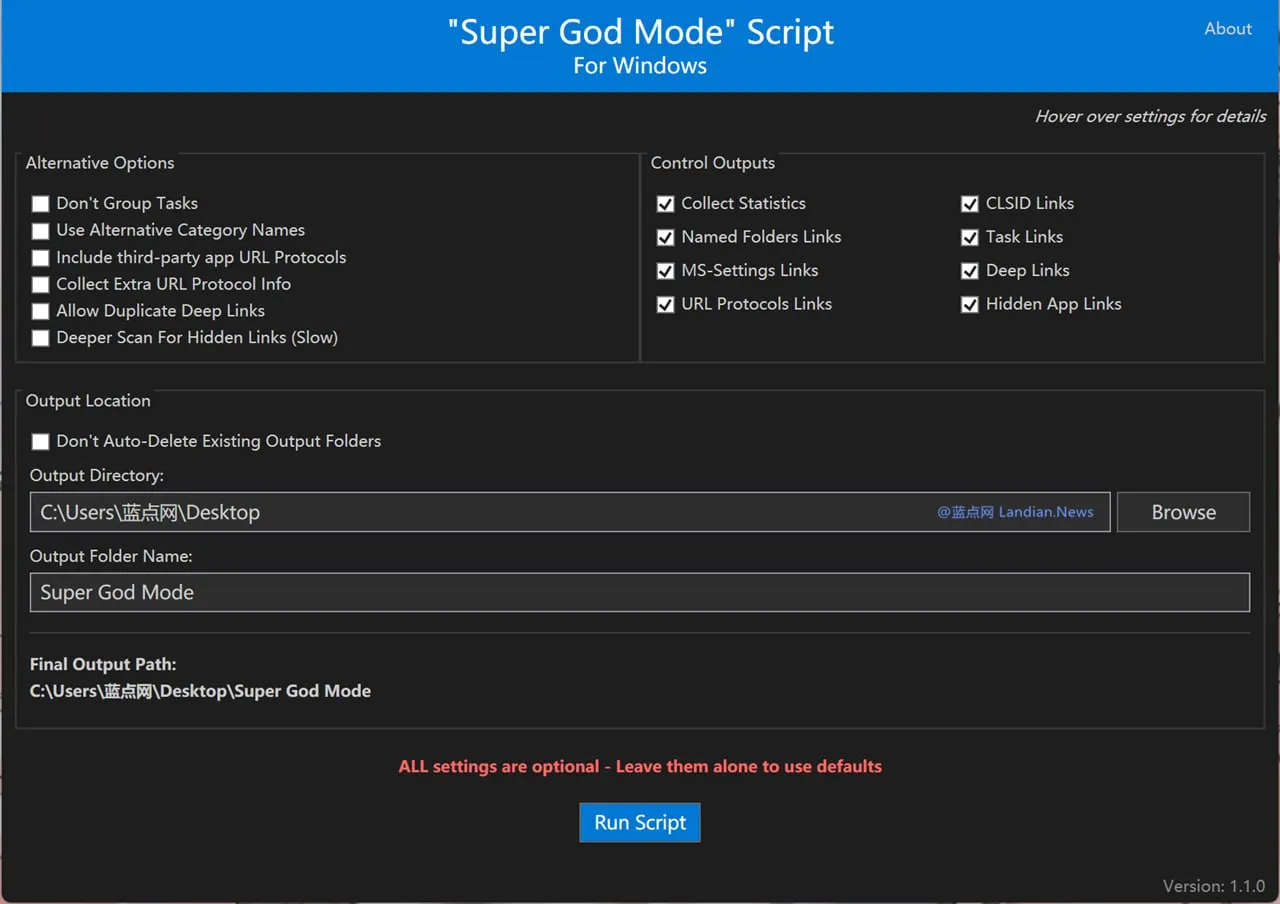Disable Hidden App Links output
Image resolution: width=1280 pixels, height=904 pixels.
point(969,305)
